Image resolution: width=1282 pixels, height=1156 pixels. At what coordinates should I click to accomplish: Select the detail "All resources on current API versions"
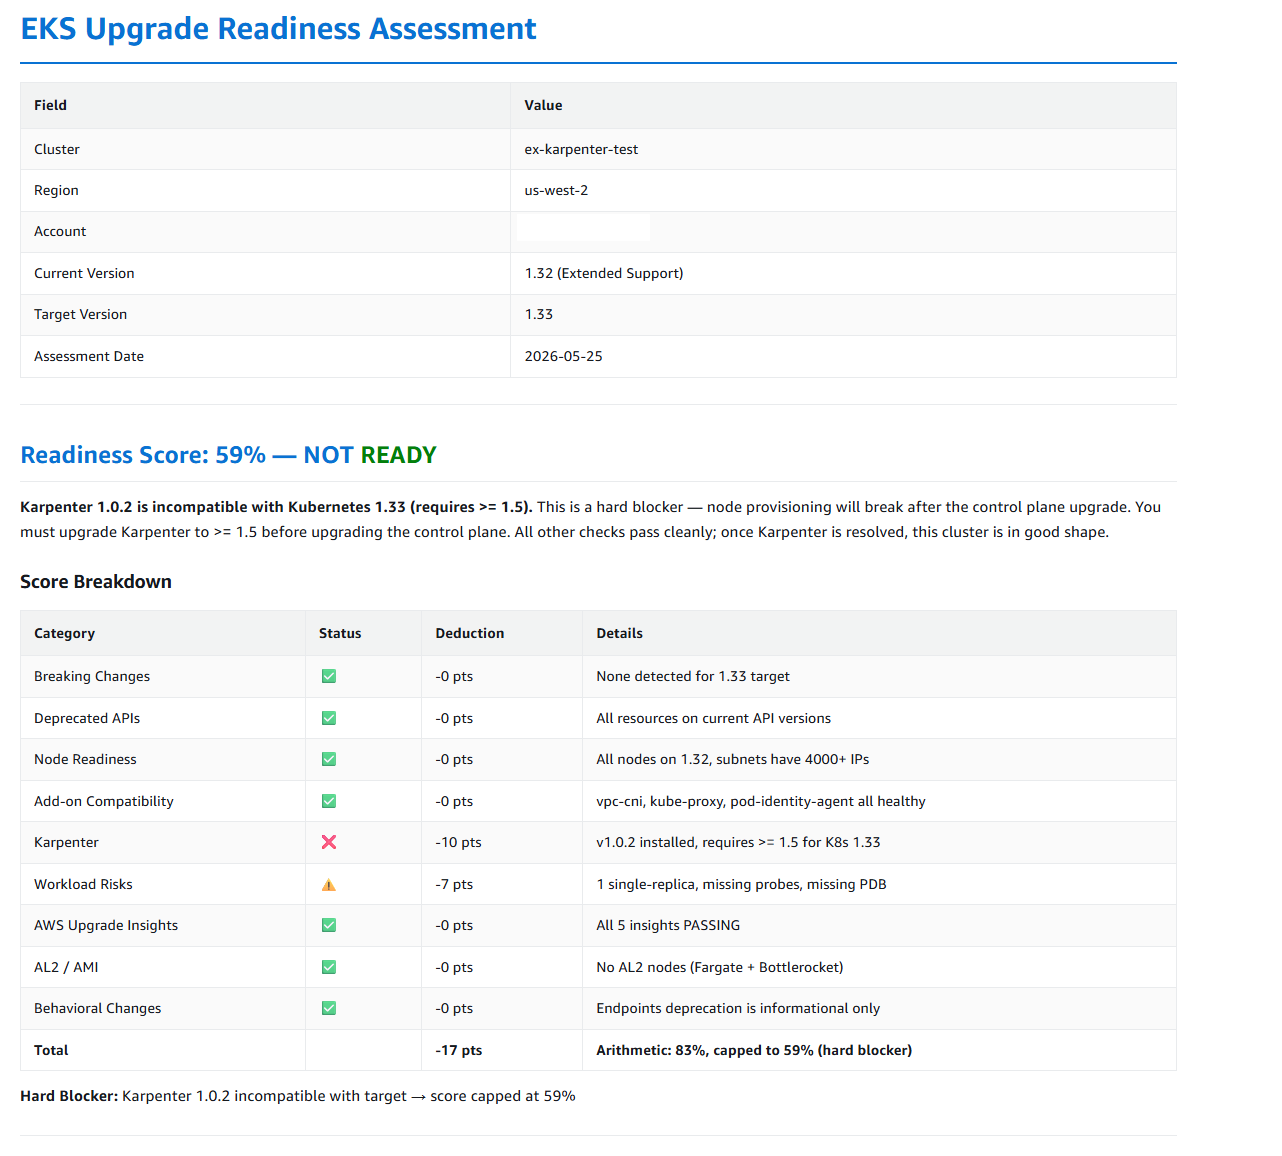[714, 718]
